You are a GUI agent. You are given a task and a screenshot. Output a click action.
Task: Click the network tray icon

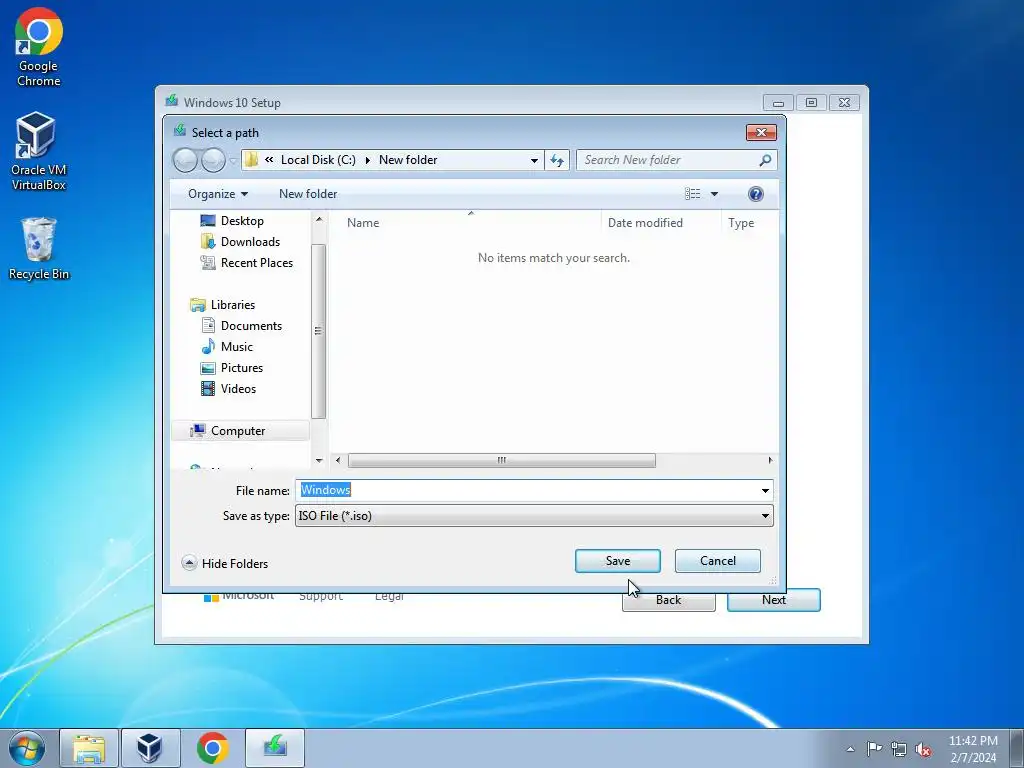click(899, 749)
